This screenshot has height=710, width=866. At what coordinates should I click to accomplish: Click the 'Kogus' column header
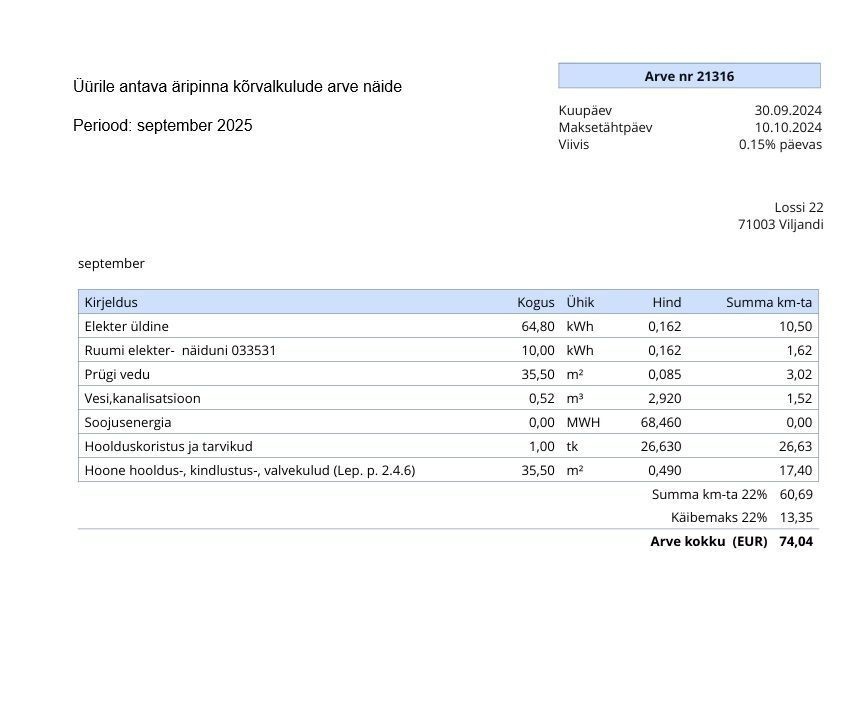(x=536, y=303)
